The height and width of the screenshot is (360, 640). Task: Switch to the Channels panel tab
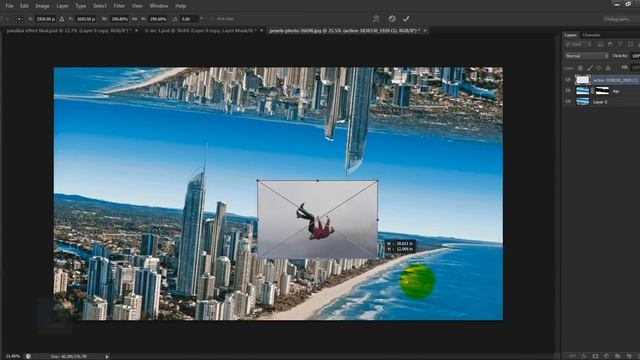click(591, 35)
